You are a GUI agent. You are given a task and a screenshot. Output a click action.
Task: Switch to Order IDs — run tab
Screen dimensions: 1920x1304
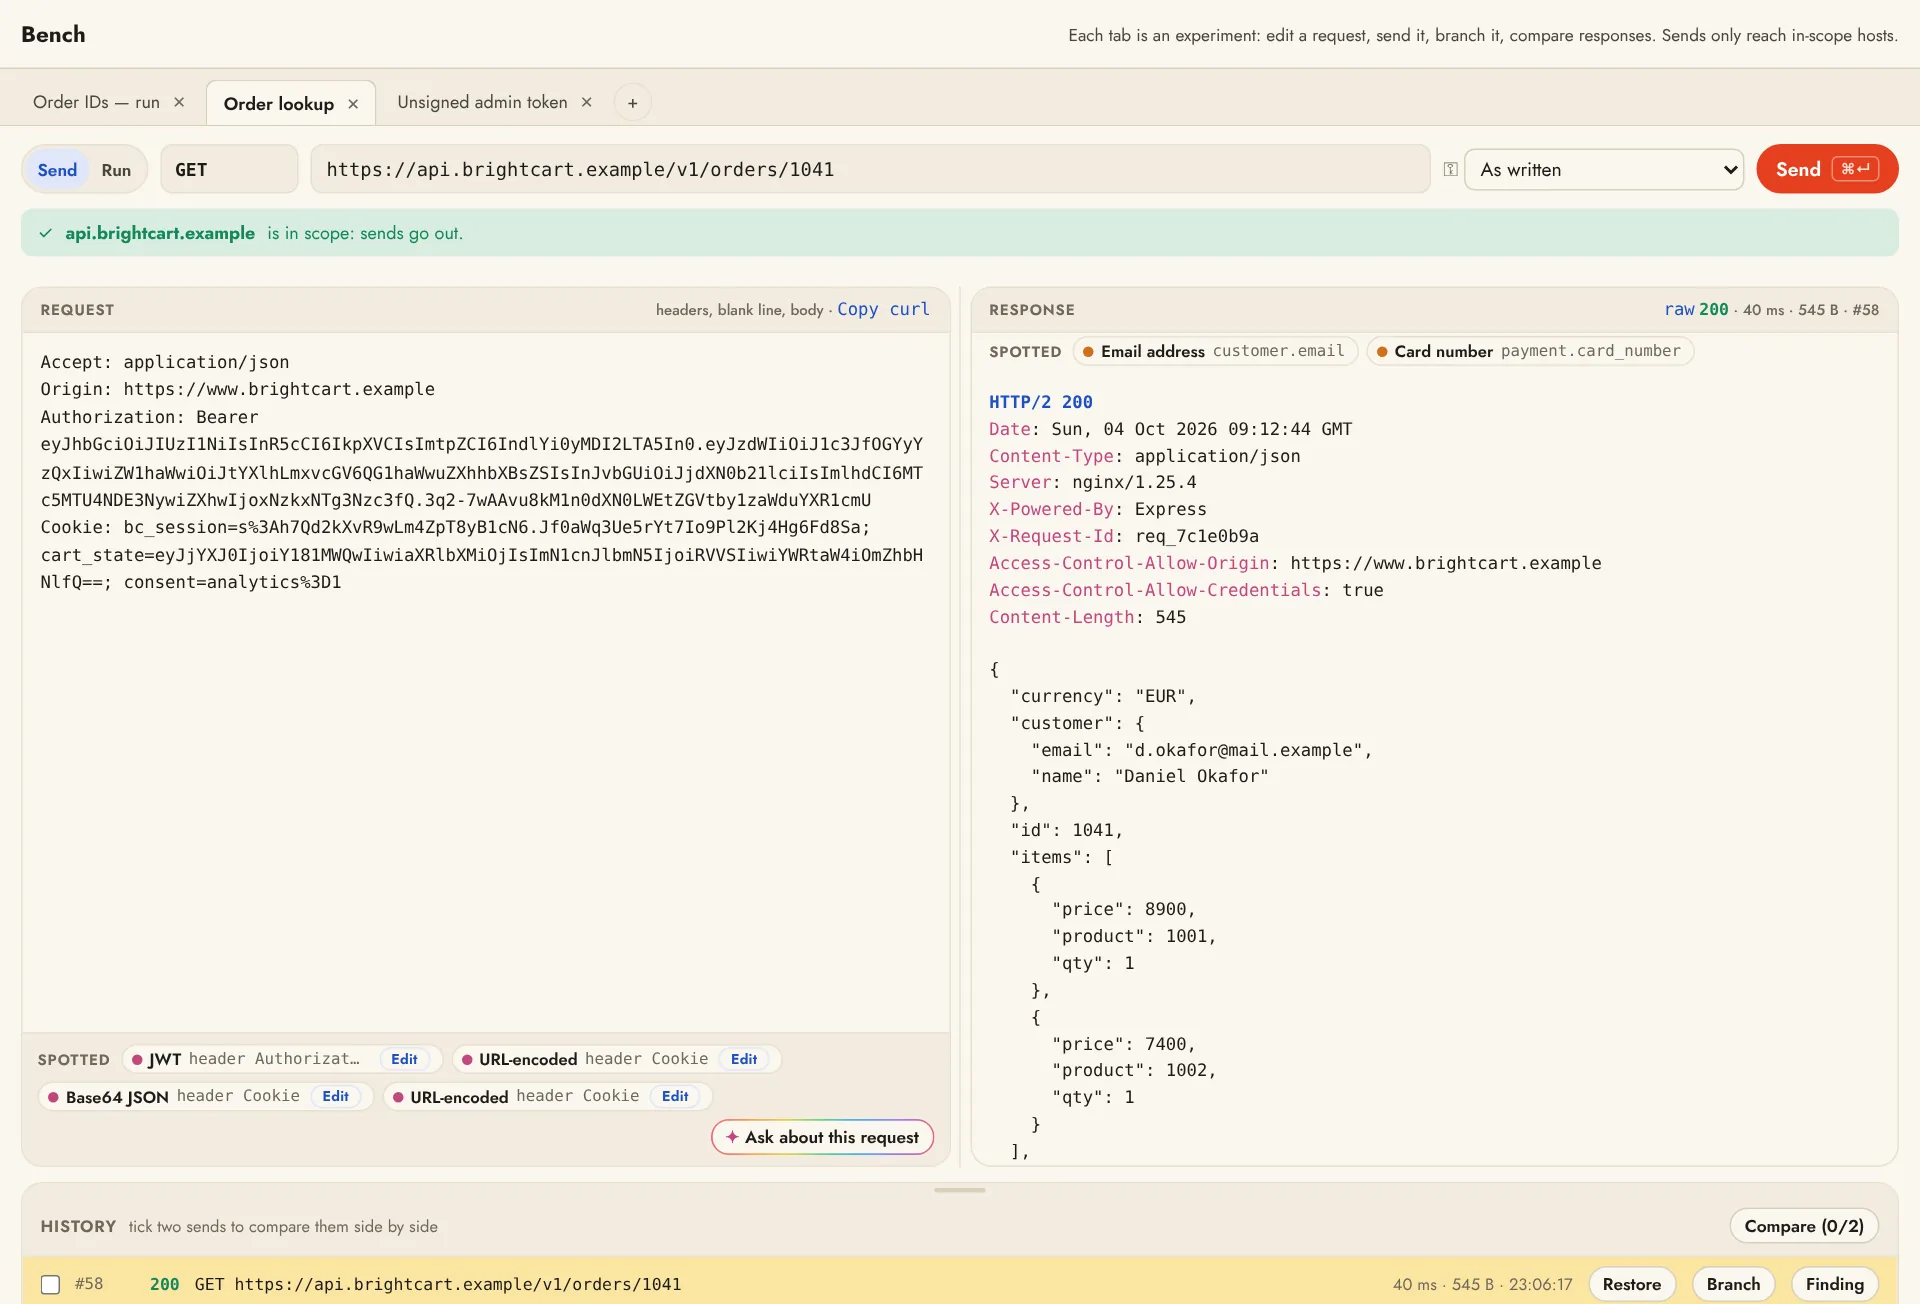[96, 102]
